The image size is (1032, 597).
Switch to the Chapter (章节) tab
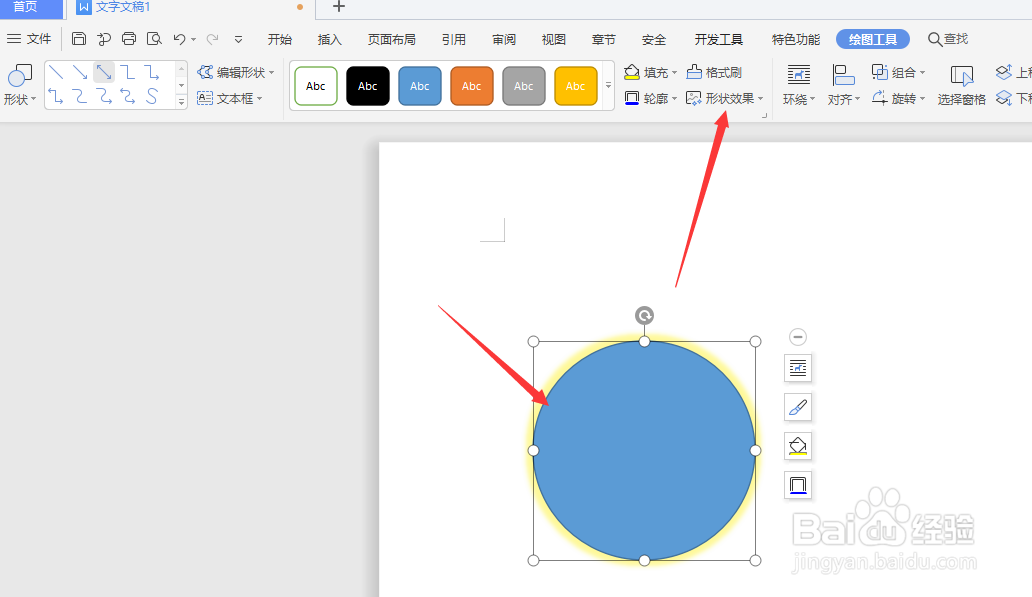tap(604, 39)
